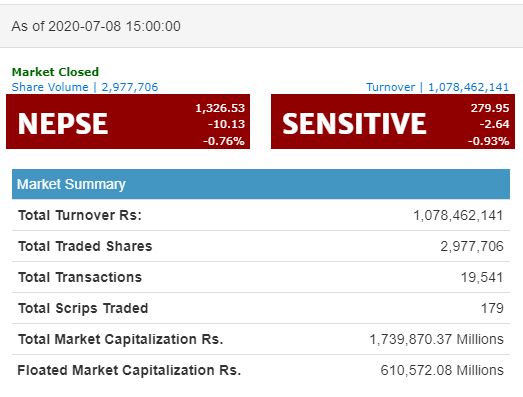Image resolution: width=523 pixels, height=397 pixels.
Task: Select the Total Traded Shares row
Action: tap(261, 246)
